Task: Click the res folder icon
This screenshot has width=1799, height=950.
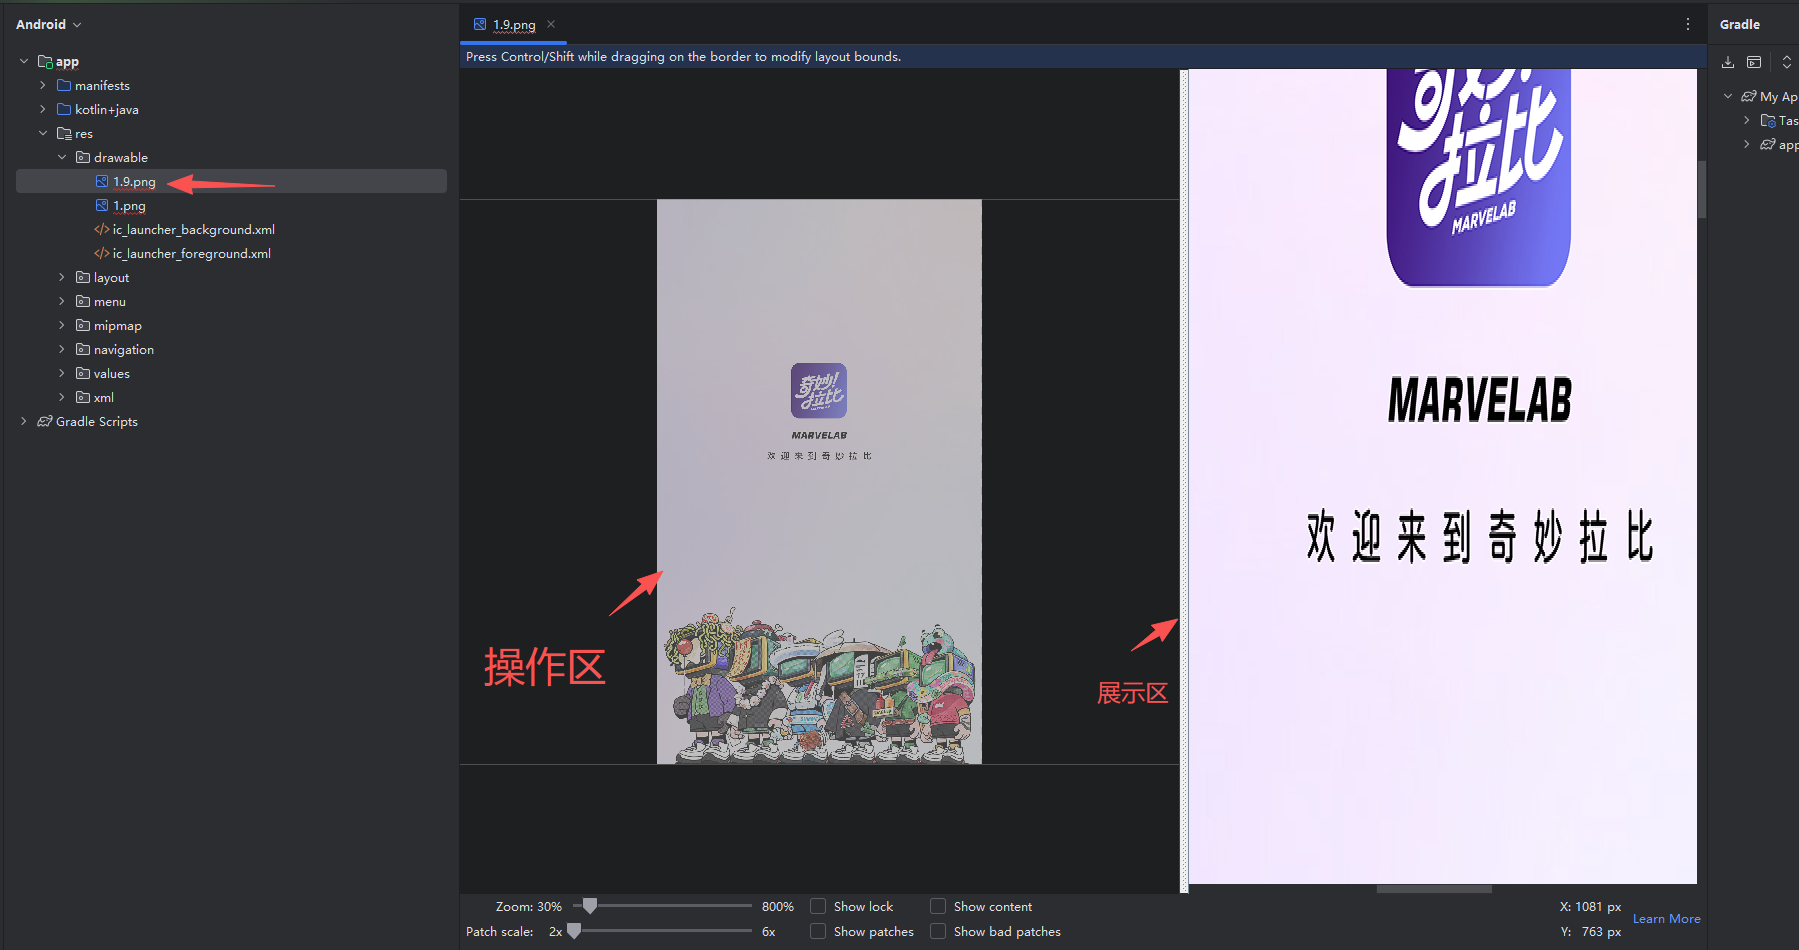Action: (64, 133)
